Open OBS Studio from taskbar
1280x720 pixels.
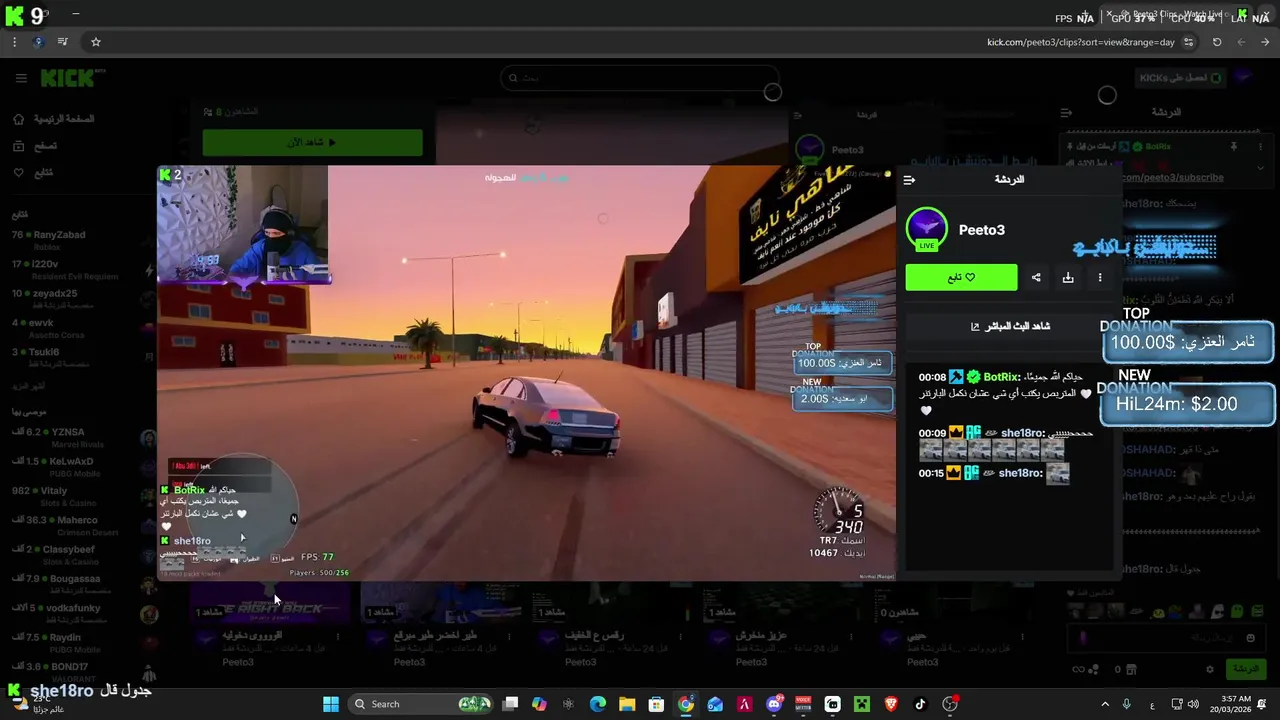point(950,704)
